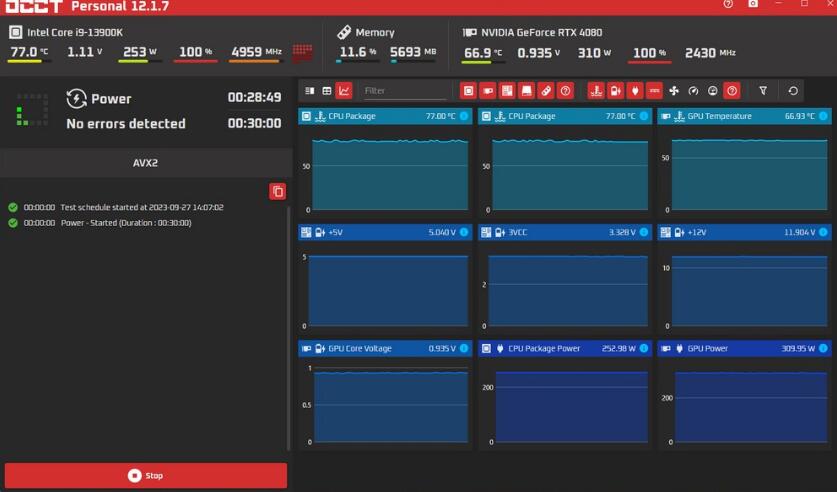Image resolution: width=837 pixels, height=492 pixels.
Task: Toggle the temperature sensor type filter
Action: [596, 91]
